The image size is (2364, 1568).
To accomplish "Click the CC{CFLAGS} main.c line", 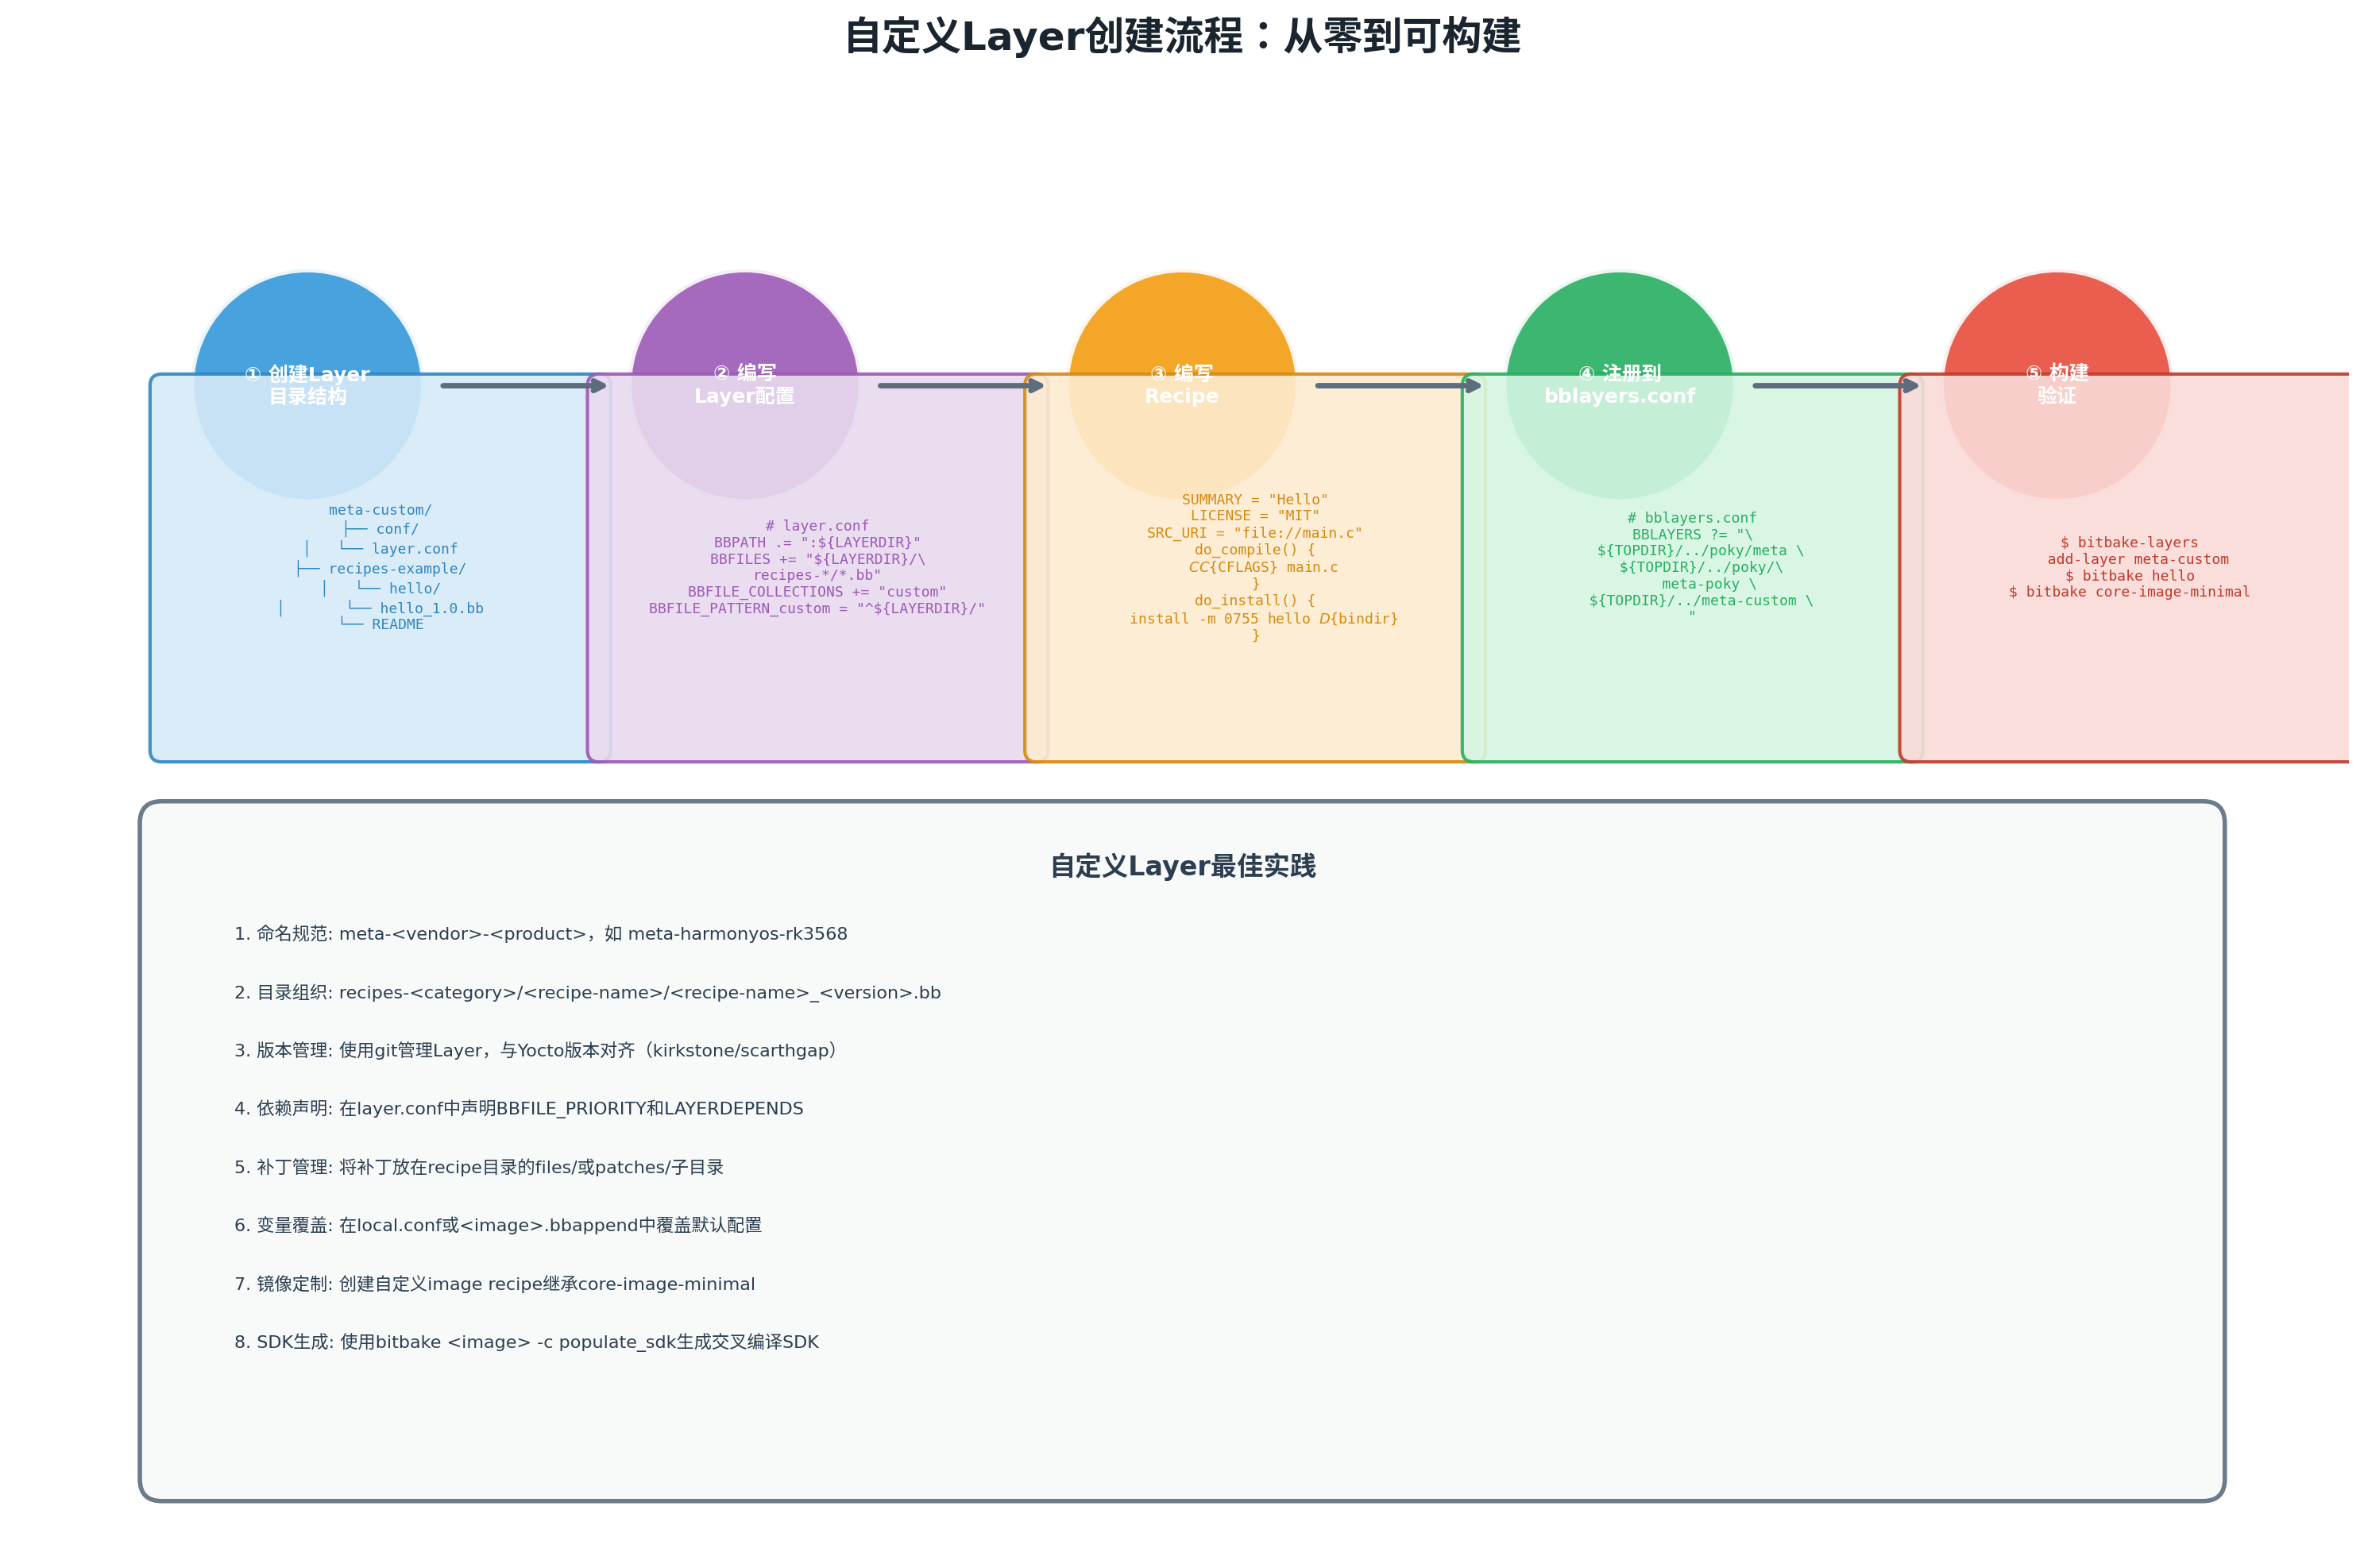I will point(1262,567).
